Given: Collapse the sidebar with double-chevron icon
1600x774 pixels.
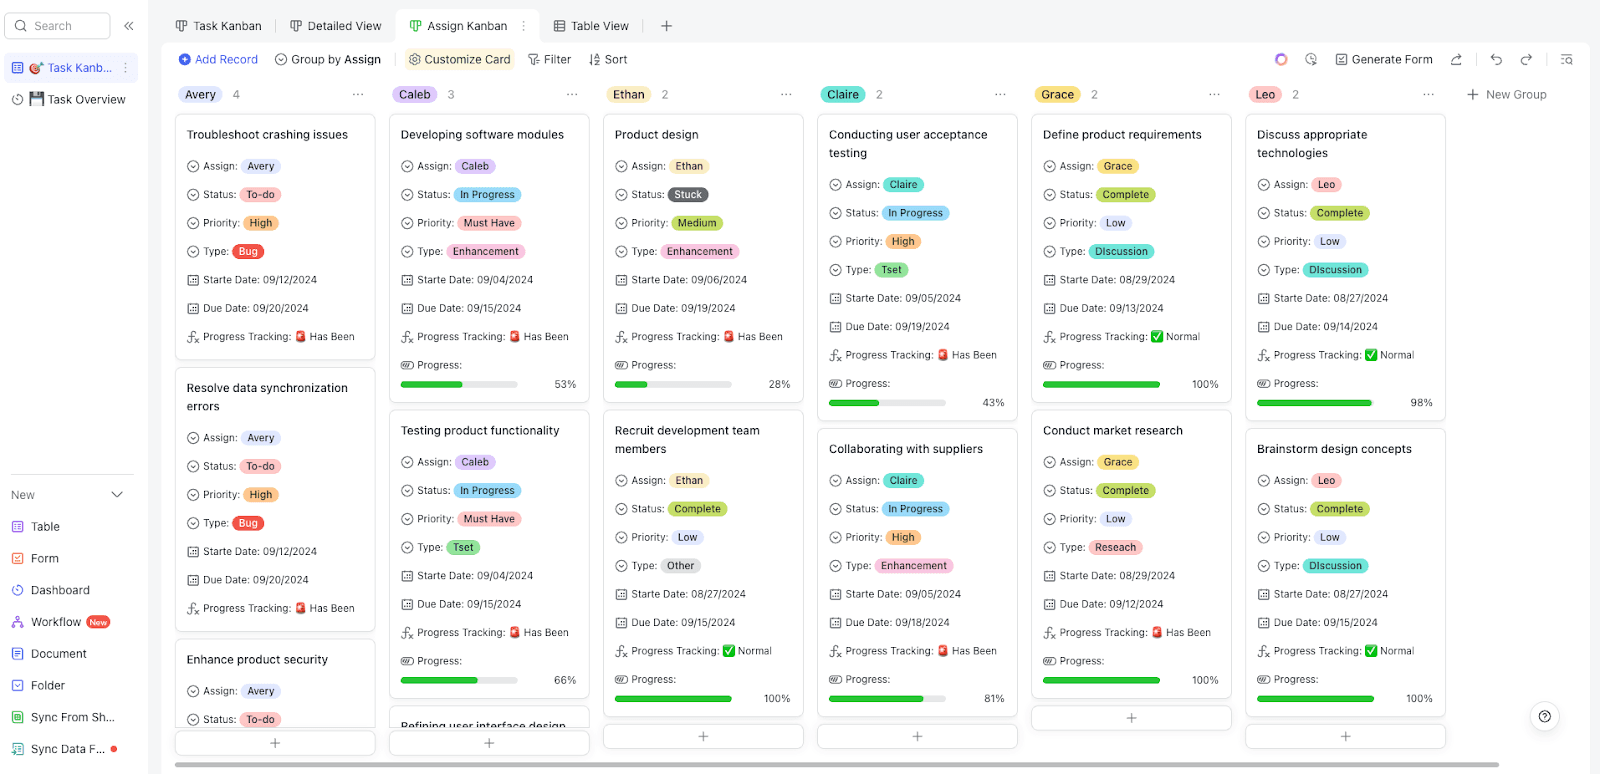Looking at the screenshot, I should pyautogui.click(x=129, y=26).
